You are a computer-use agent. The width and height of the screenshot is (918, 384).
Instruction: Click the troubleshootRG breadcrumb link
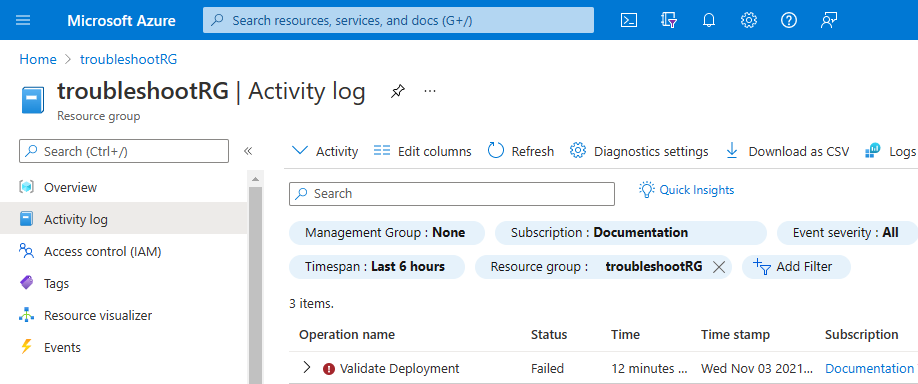click(x=128, y=59)
